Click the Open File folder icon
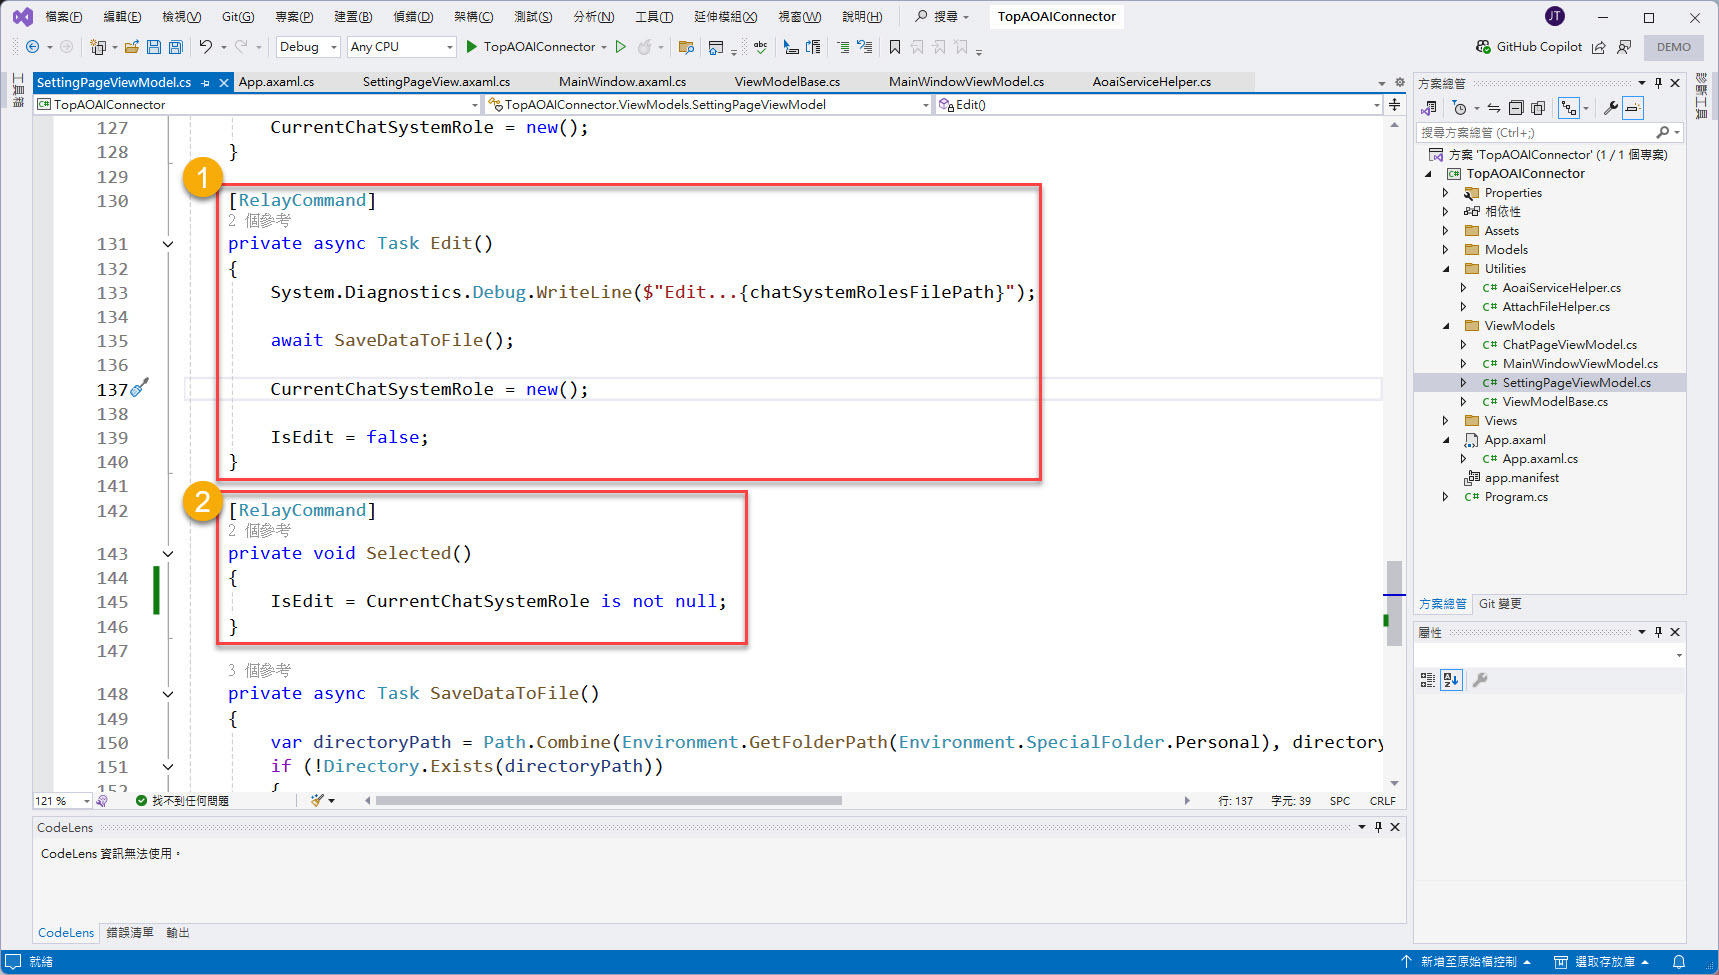 click(x=131, y=47)
